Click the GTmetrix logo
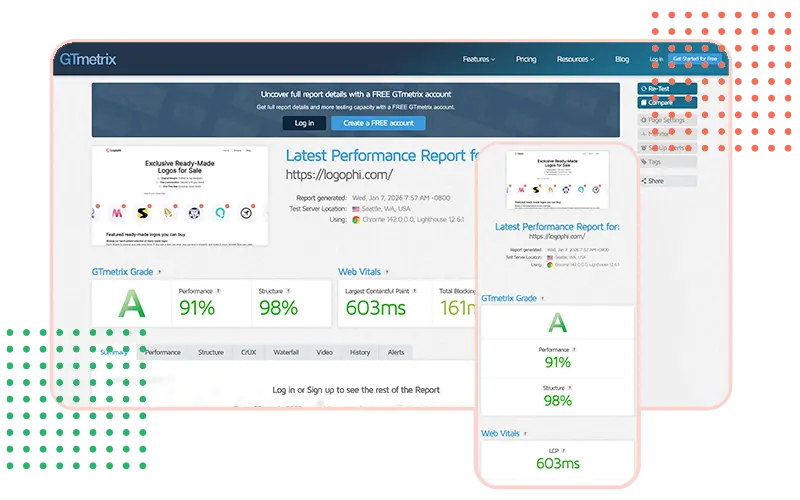 click(x=86, y=59)
